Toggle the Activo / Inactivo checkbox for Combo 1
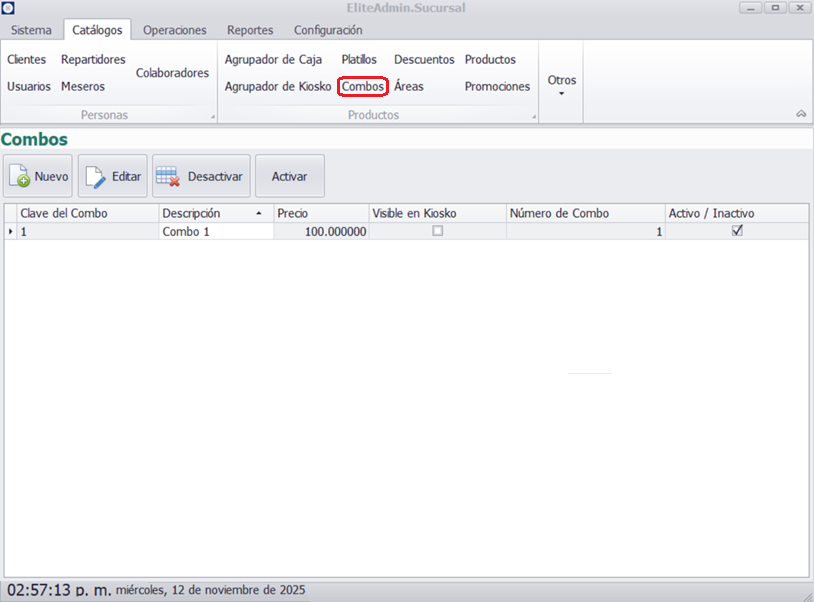 (737, 231)
